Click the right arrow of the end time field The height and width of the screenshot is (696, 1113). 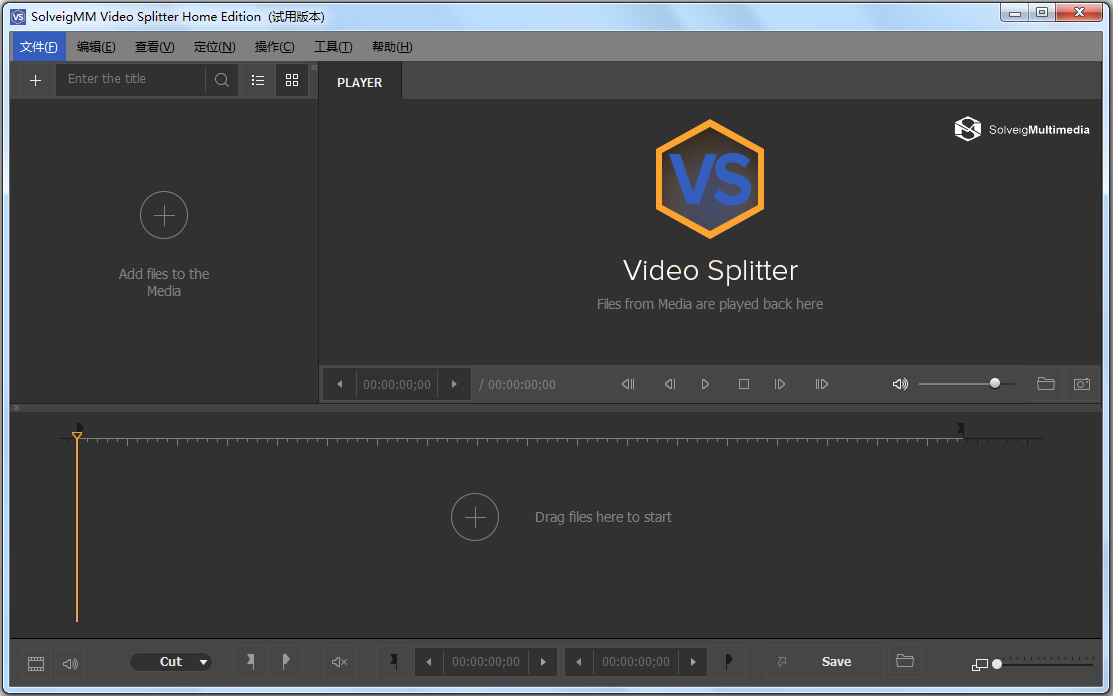[x=693, y=661]
